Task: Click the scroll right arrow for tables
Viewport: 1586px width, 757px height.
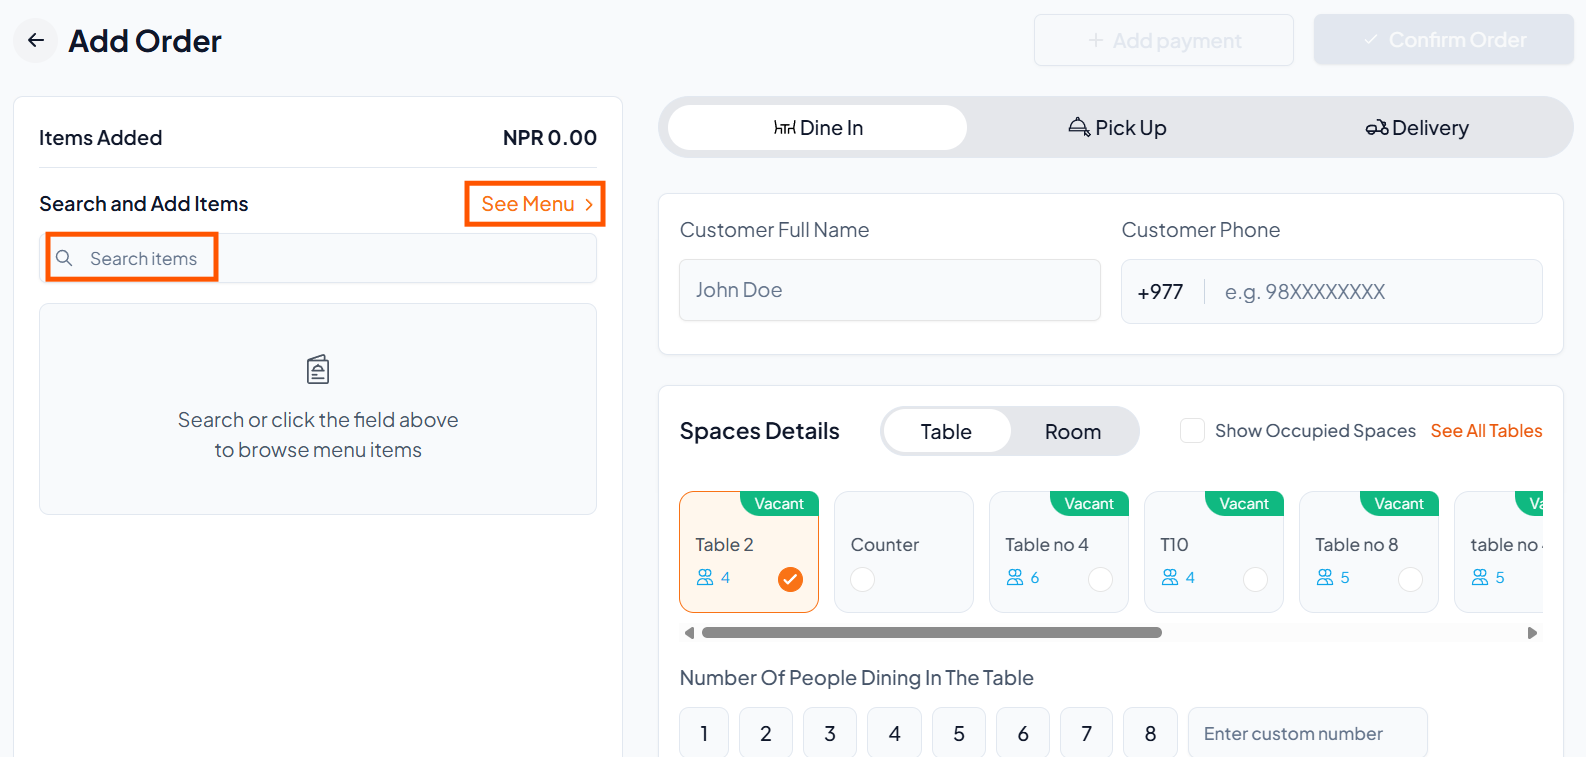Action: click(1531, 633)
